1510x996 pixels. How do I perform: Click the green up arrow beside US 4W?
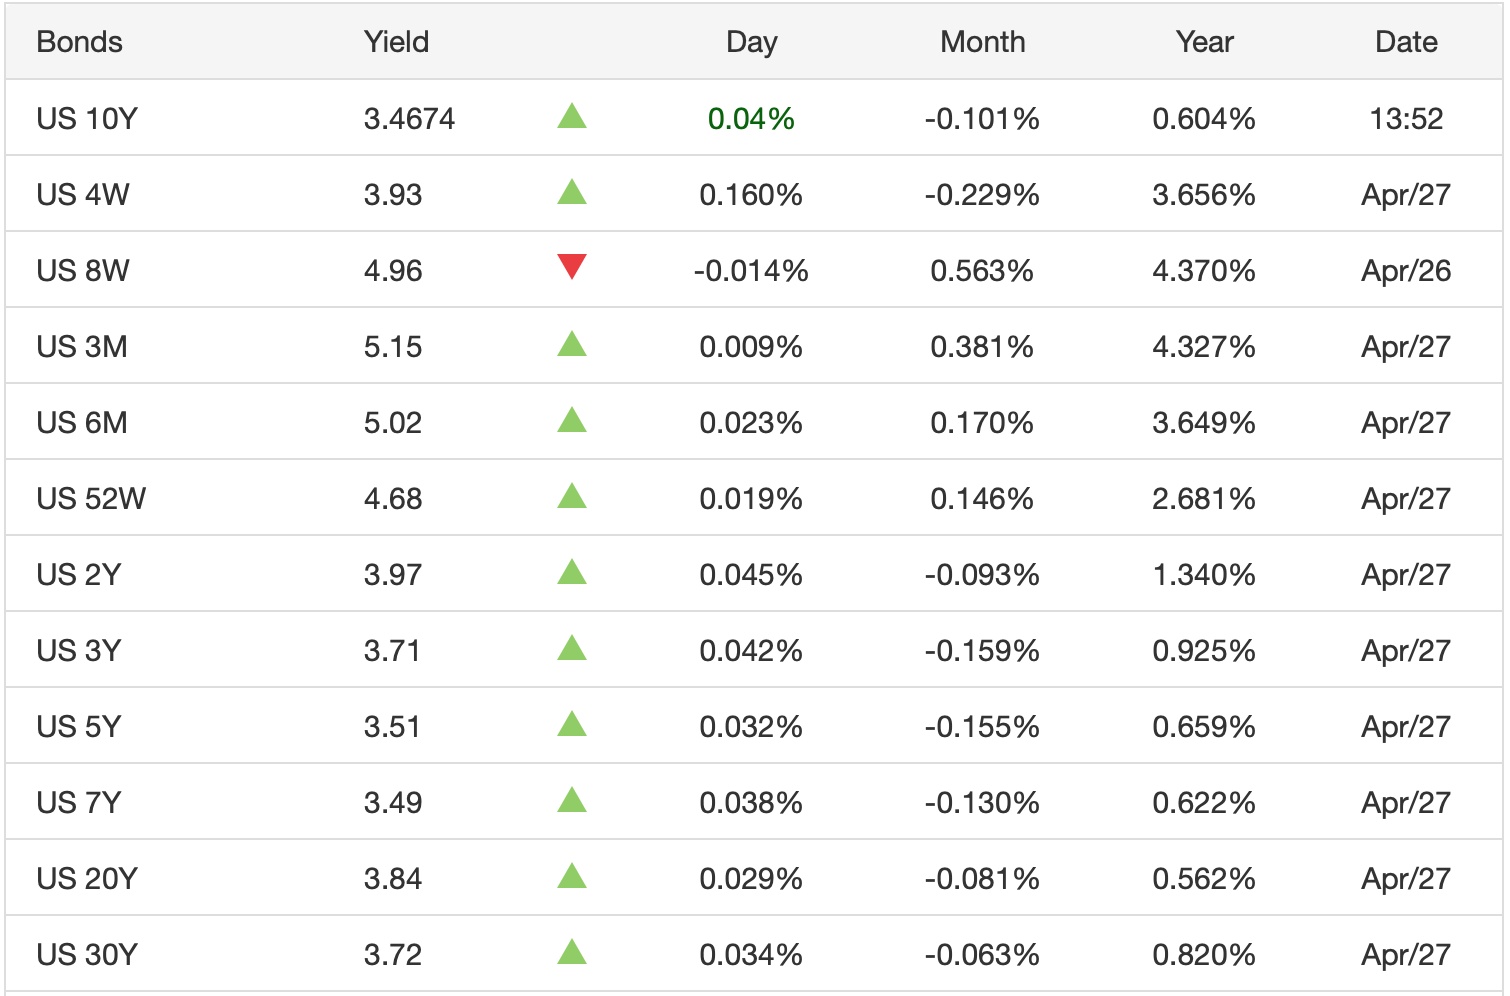571,192
